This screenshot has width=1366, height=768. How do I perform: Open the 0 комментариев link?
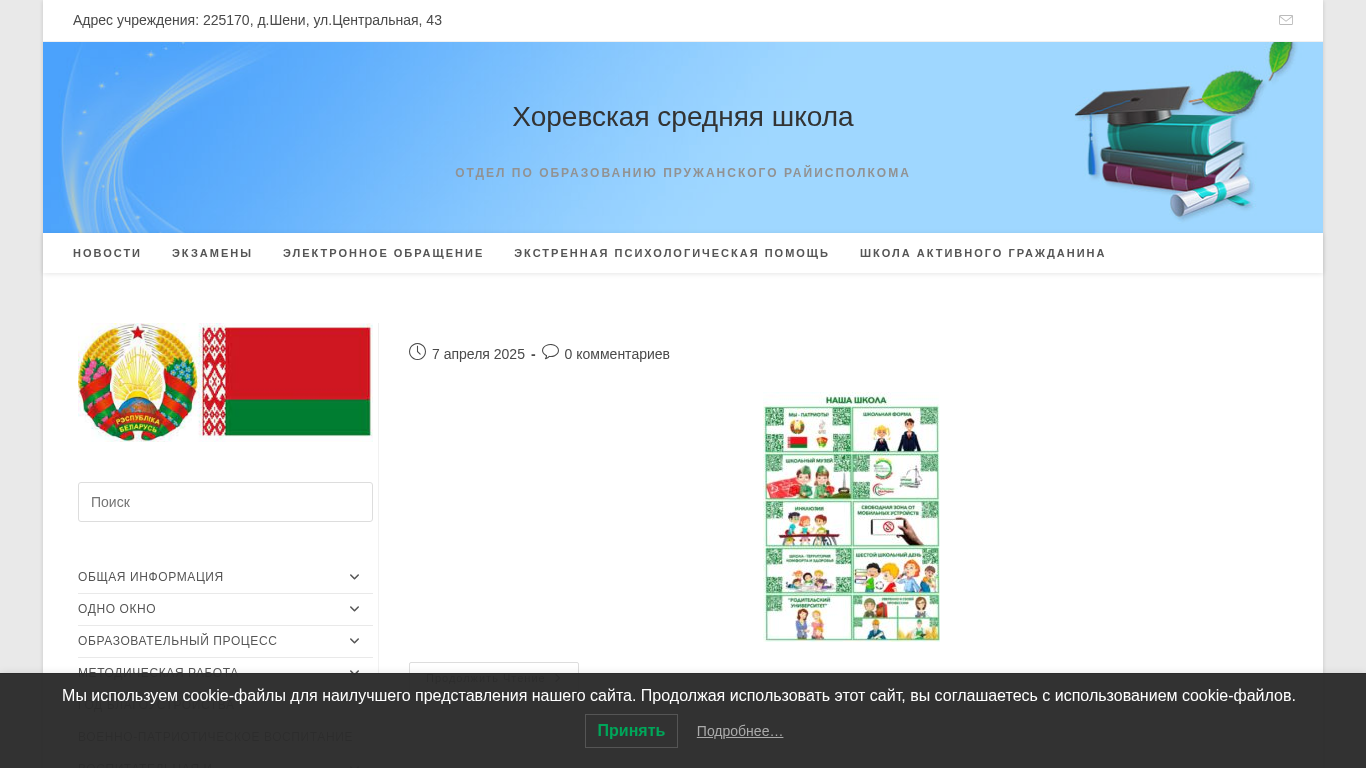[617, 354]
